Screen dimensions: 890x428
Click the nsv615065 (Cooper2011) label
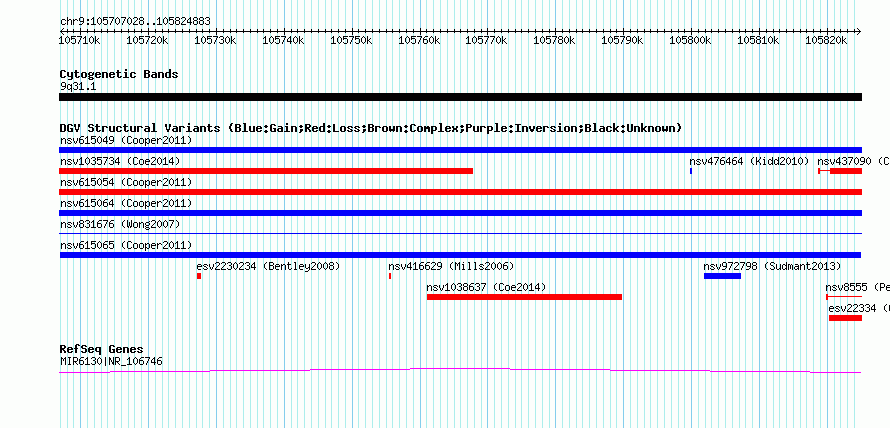tap(126, 245)
